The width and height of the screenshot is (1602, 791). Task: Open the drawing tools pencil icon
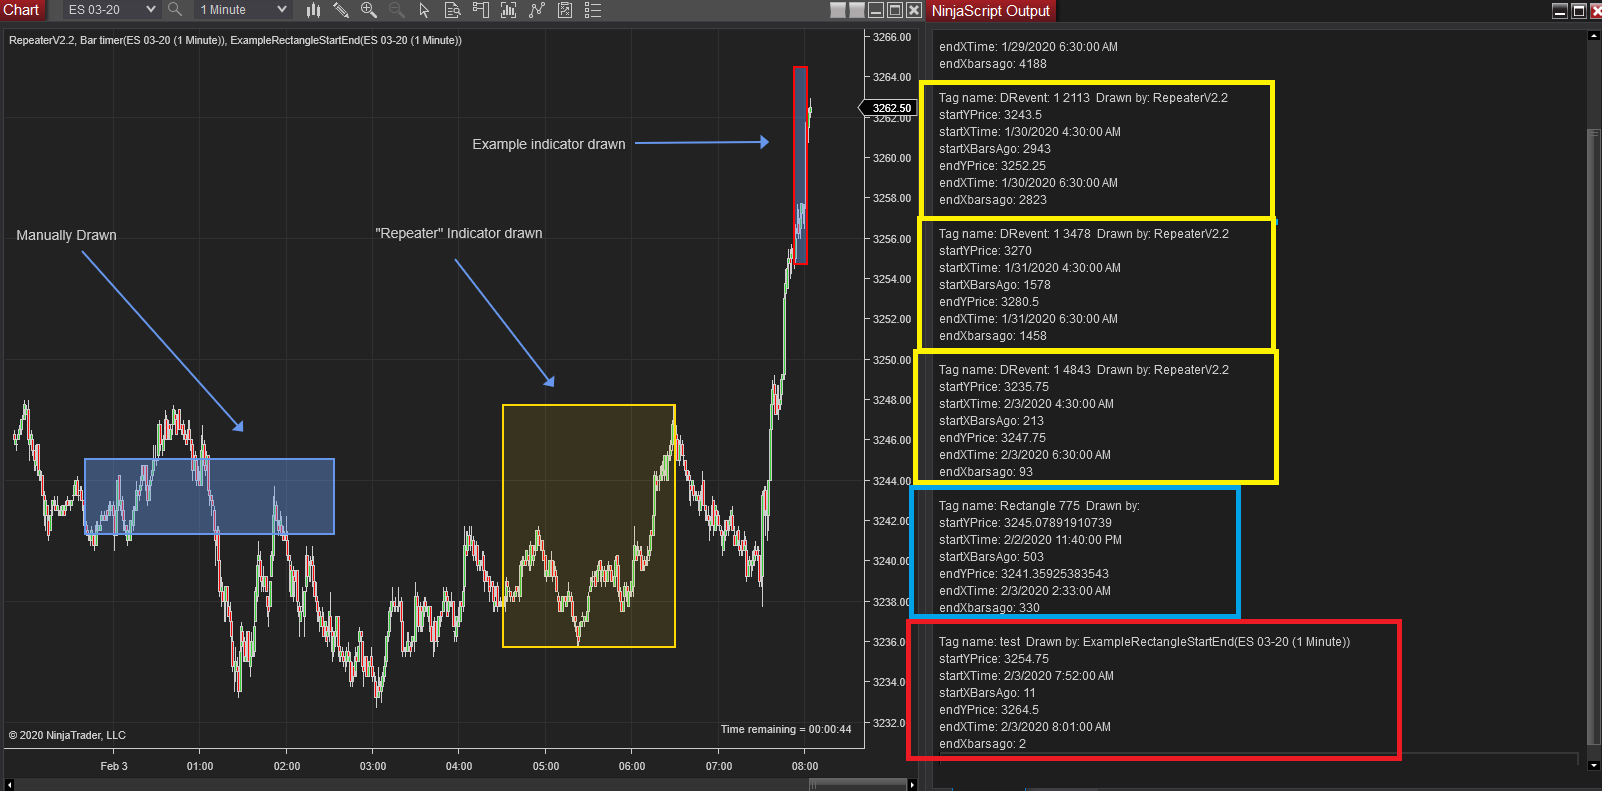[341, 10]
